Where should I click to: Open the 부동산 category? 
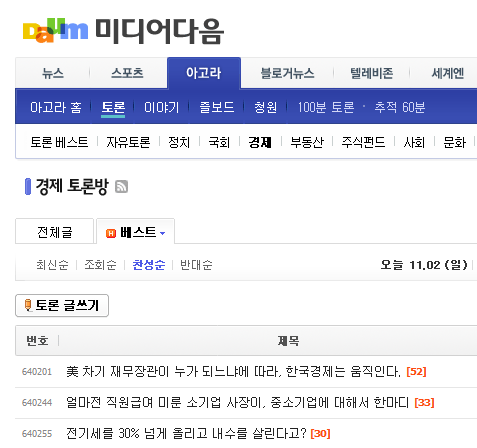coord(307,142)
